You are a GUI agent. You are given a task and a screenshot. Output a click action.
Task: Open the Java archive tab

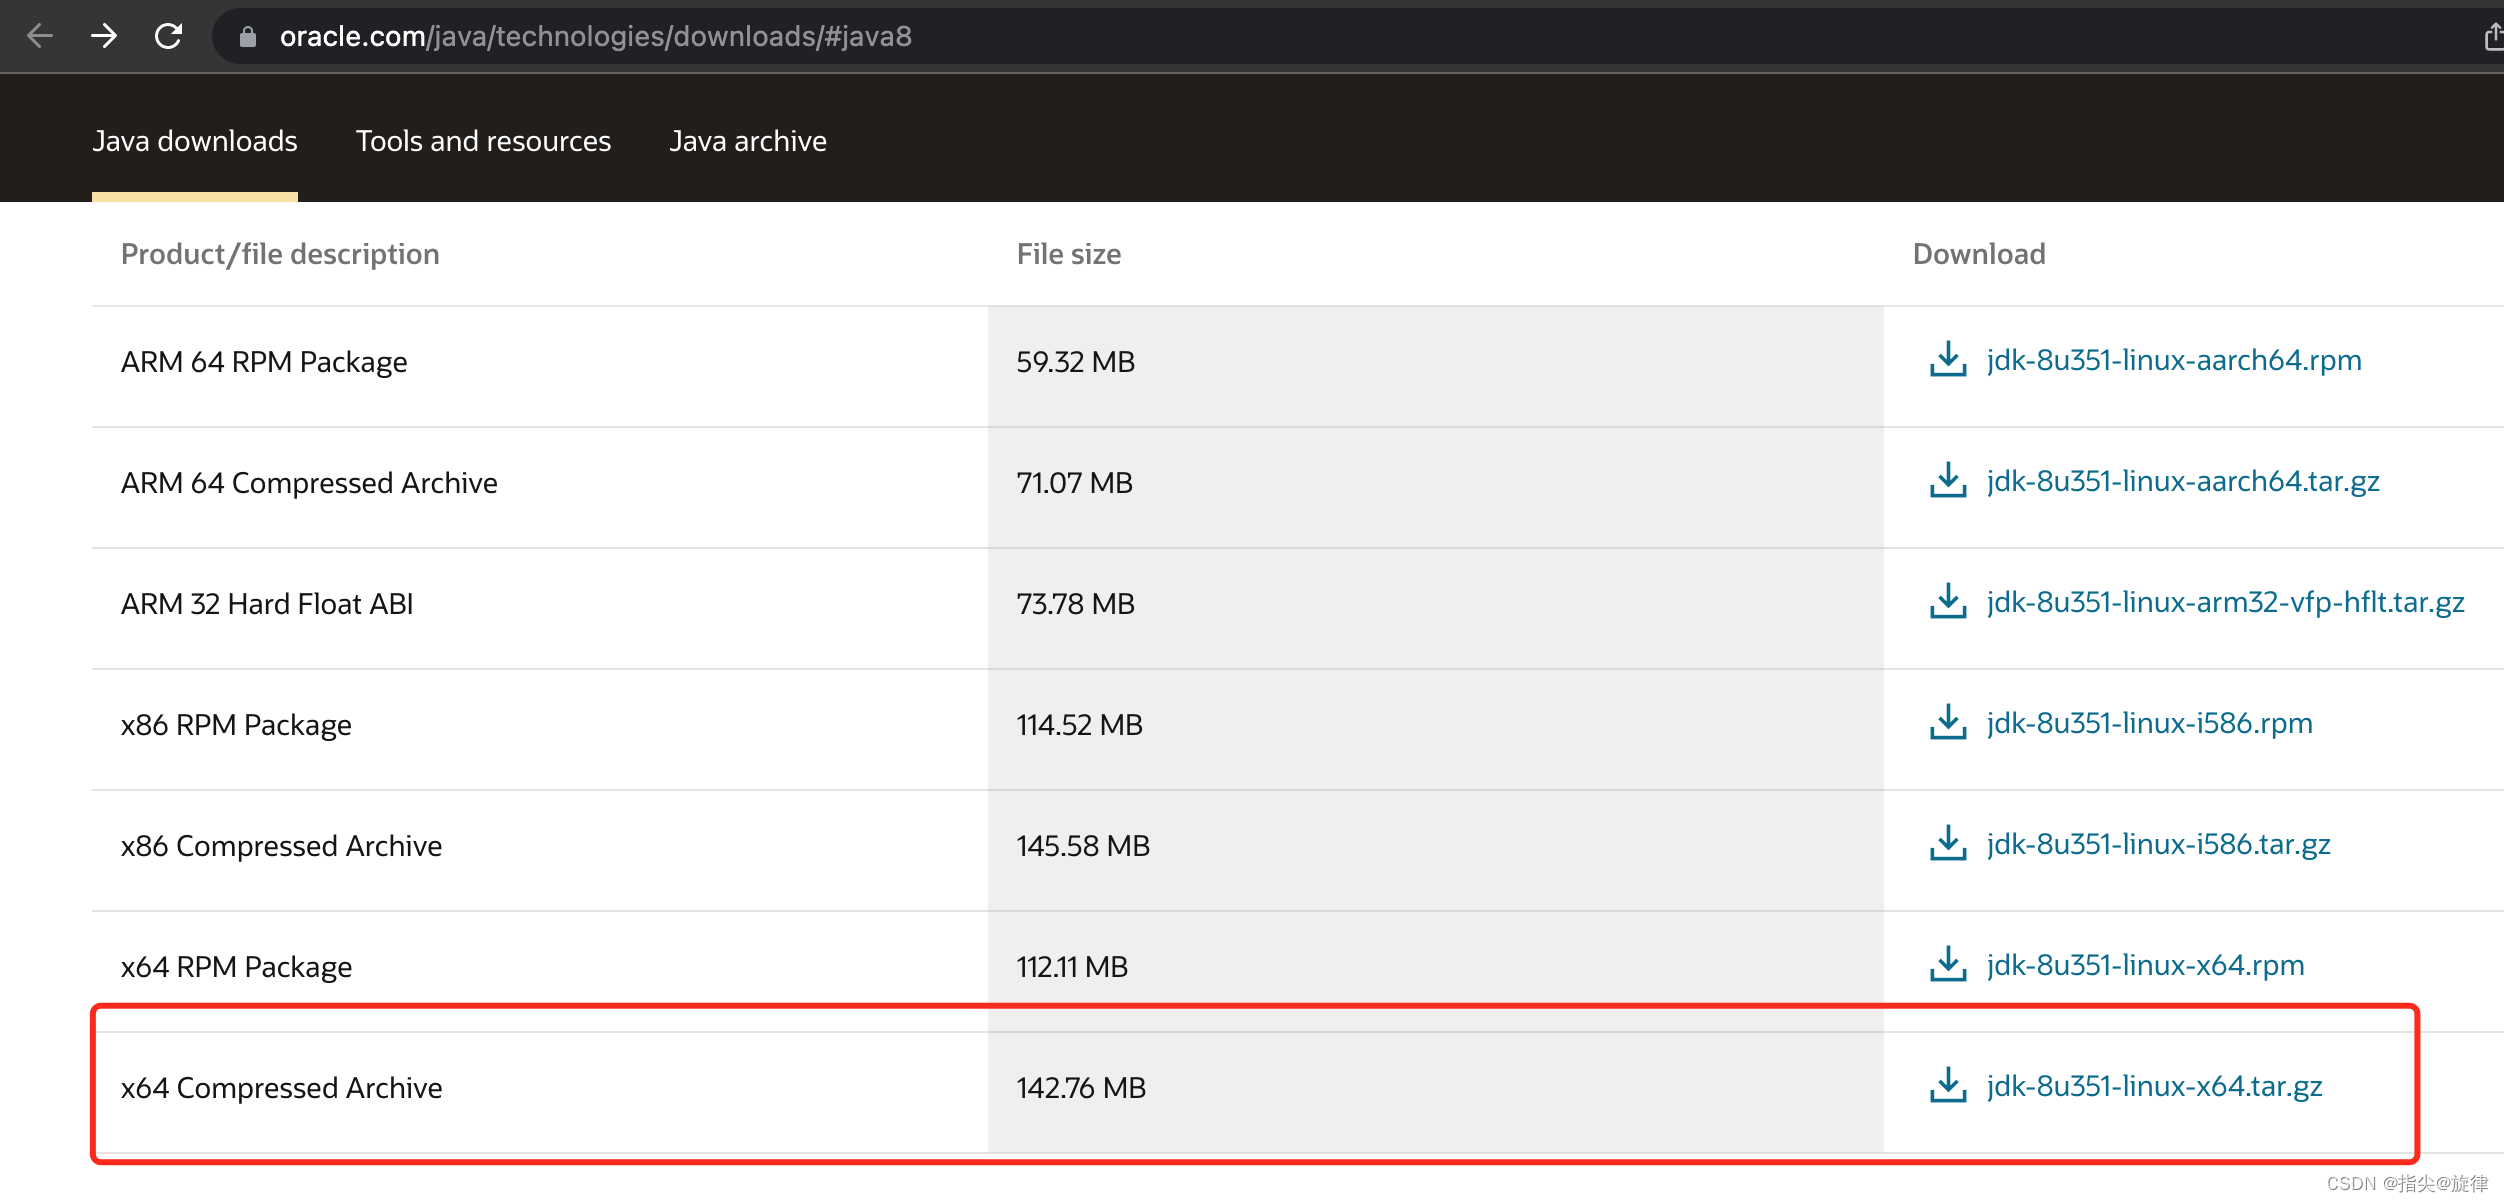click(x=748, y=141)
